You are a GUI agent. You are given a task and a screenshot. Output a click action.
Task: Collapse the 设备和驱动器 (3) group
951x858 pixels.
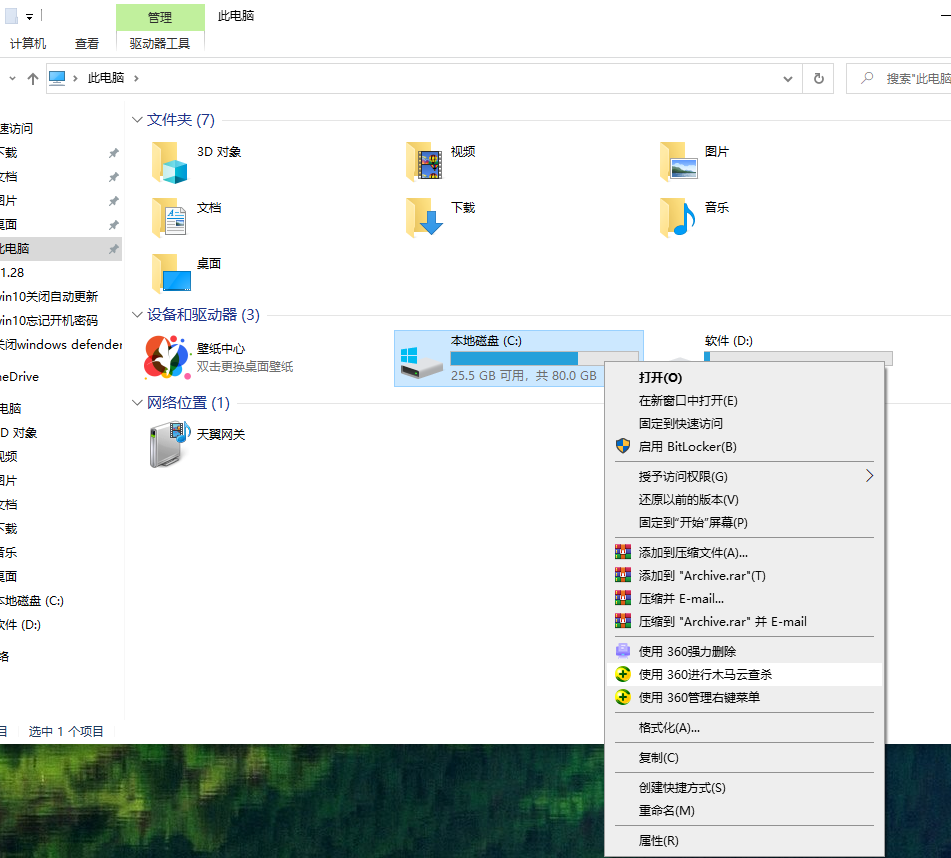click(x=138, y=315)
